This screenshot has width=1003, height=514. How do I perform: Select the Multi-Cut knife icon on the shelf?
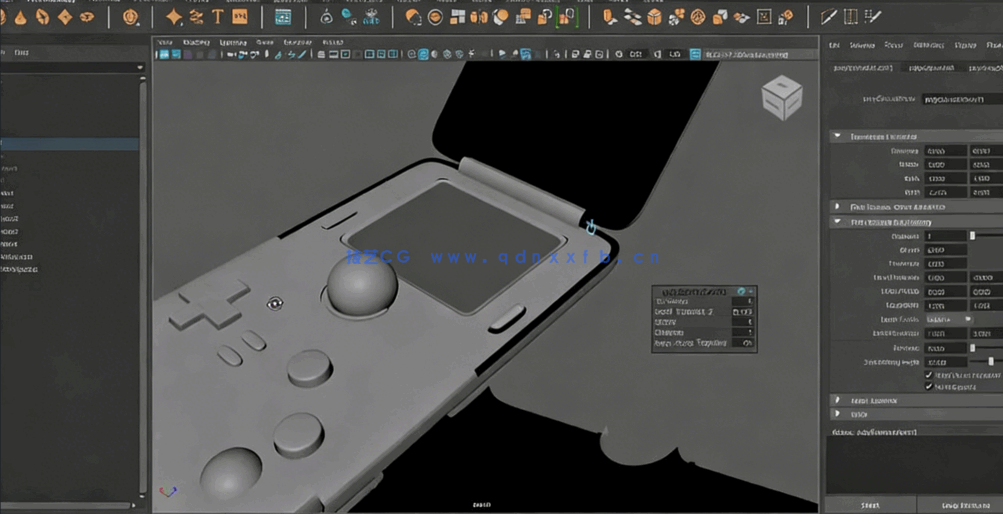[828, 17]
